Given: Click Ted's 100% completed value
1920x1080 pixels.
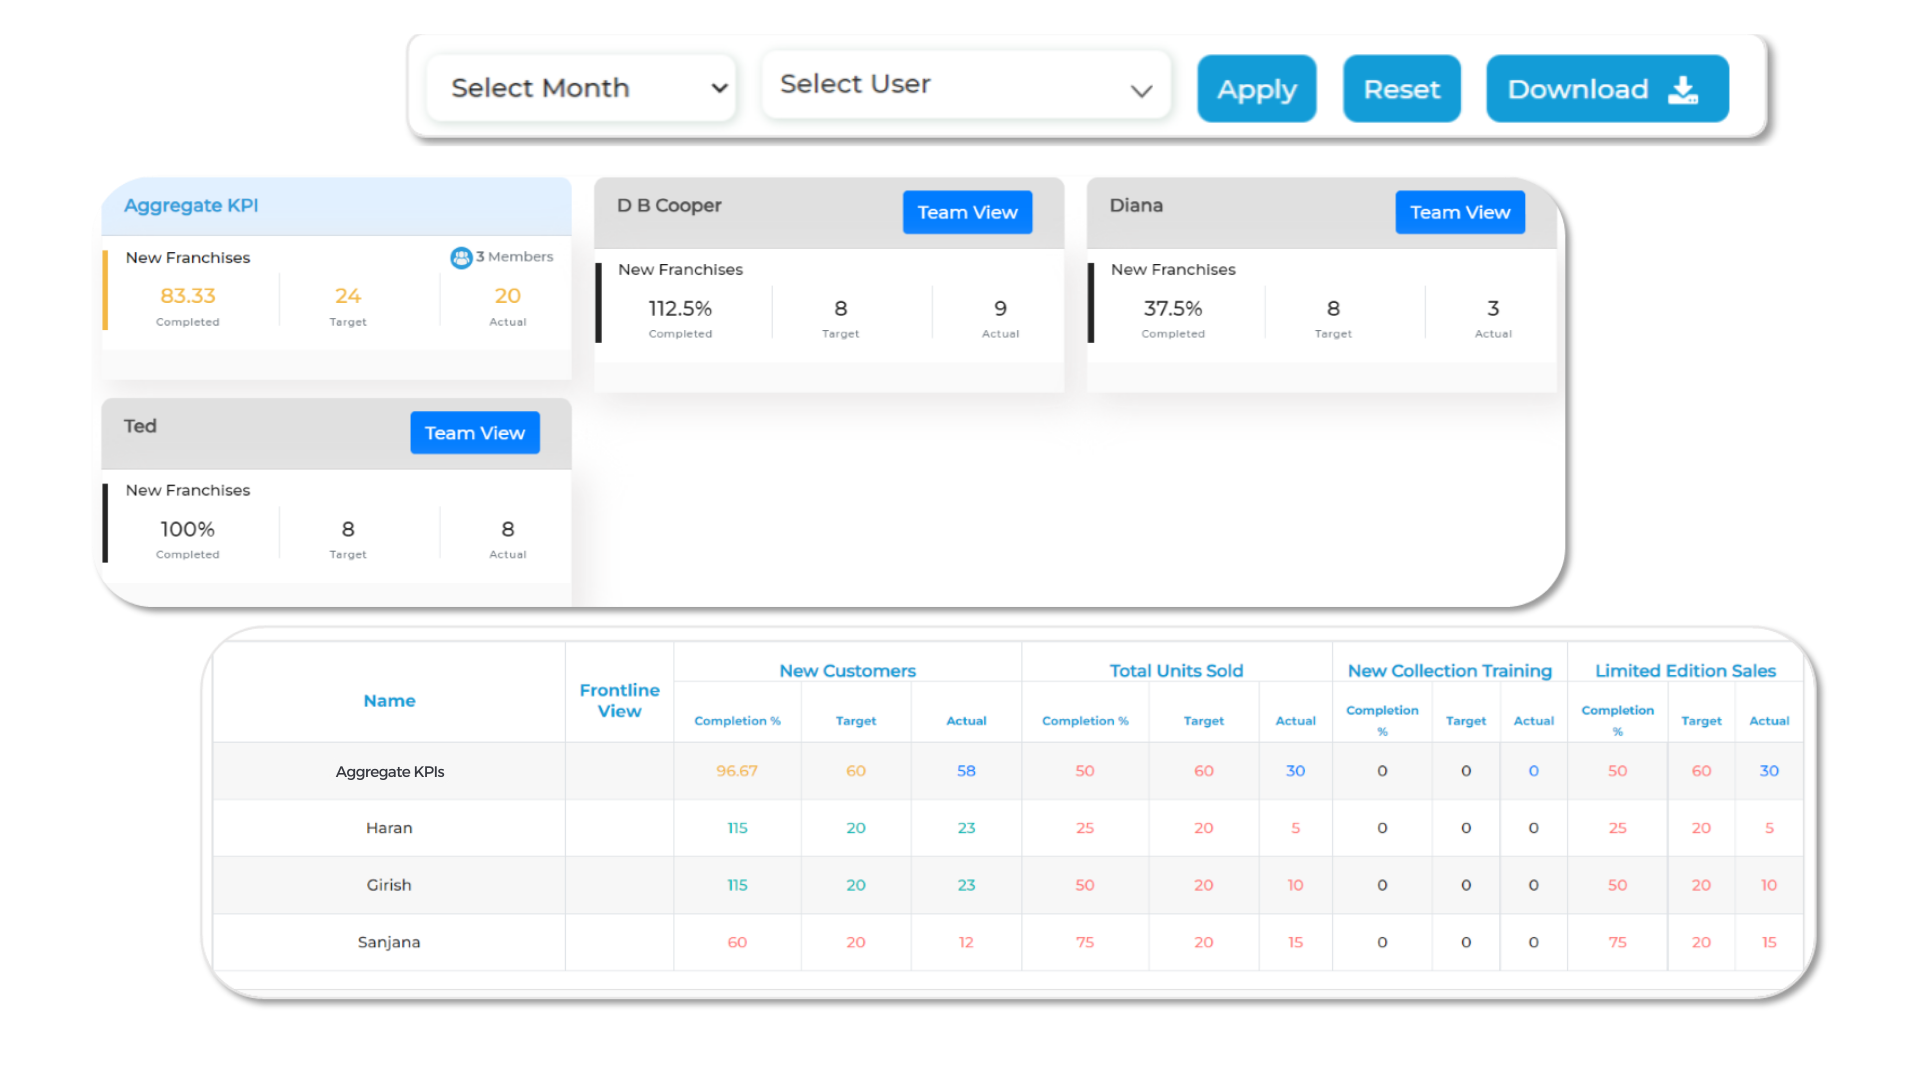Looking at the screenshot, I should tap(188, 529).
